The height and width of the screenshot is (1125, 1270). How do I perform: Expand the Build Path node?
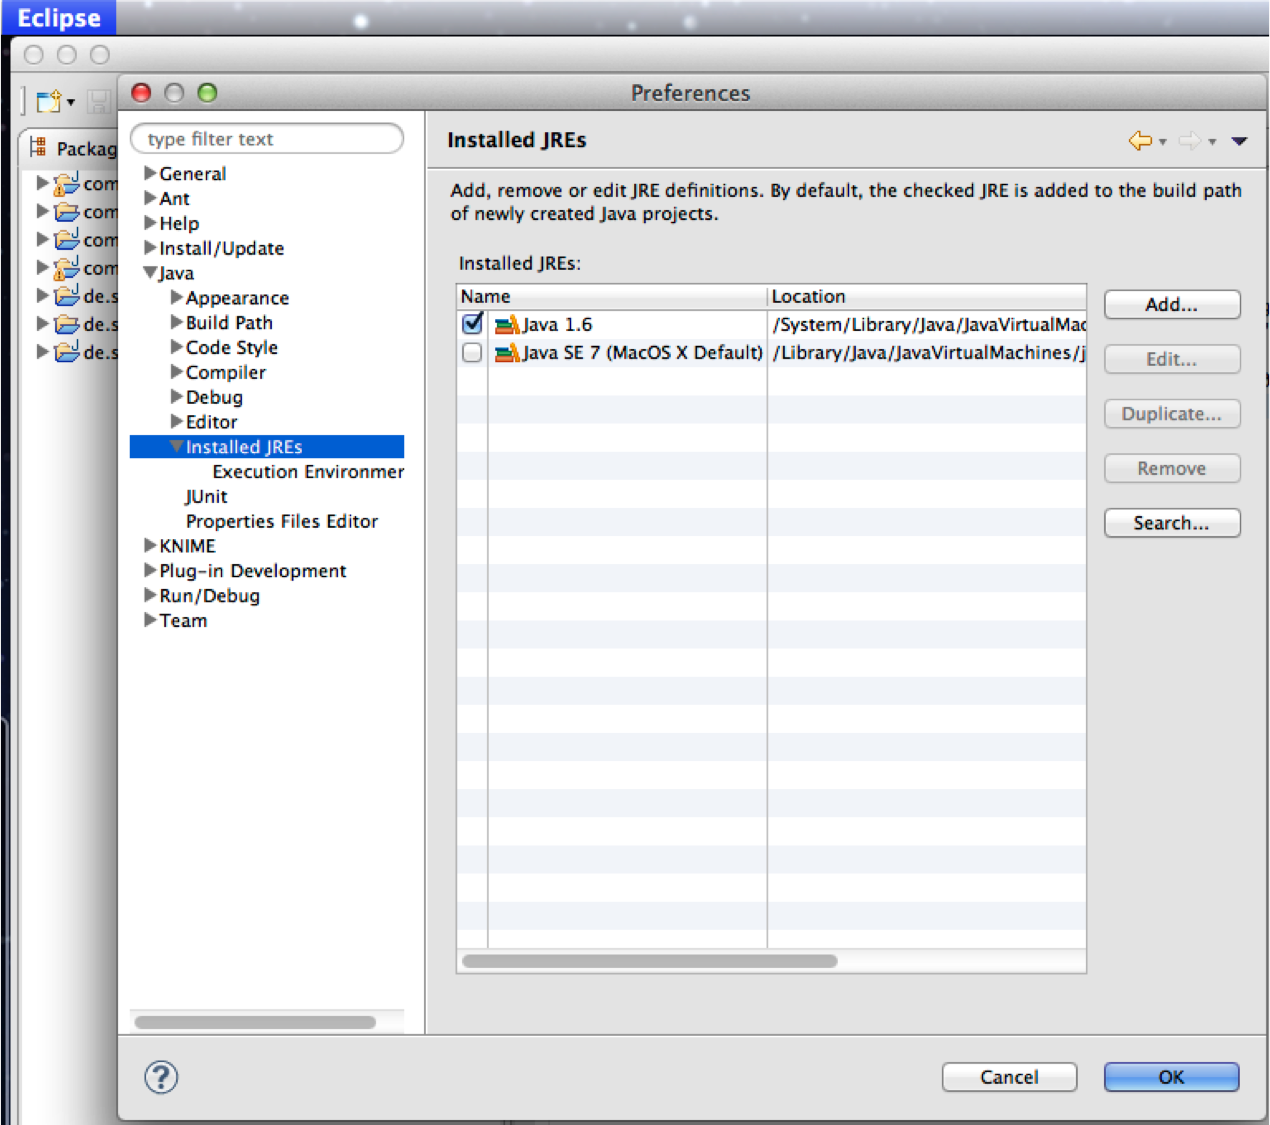[x=176, y=322]
